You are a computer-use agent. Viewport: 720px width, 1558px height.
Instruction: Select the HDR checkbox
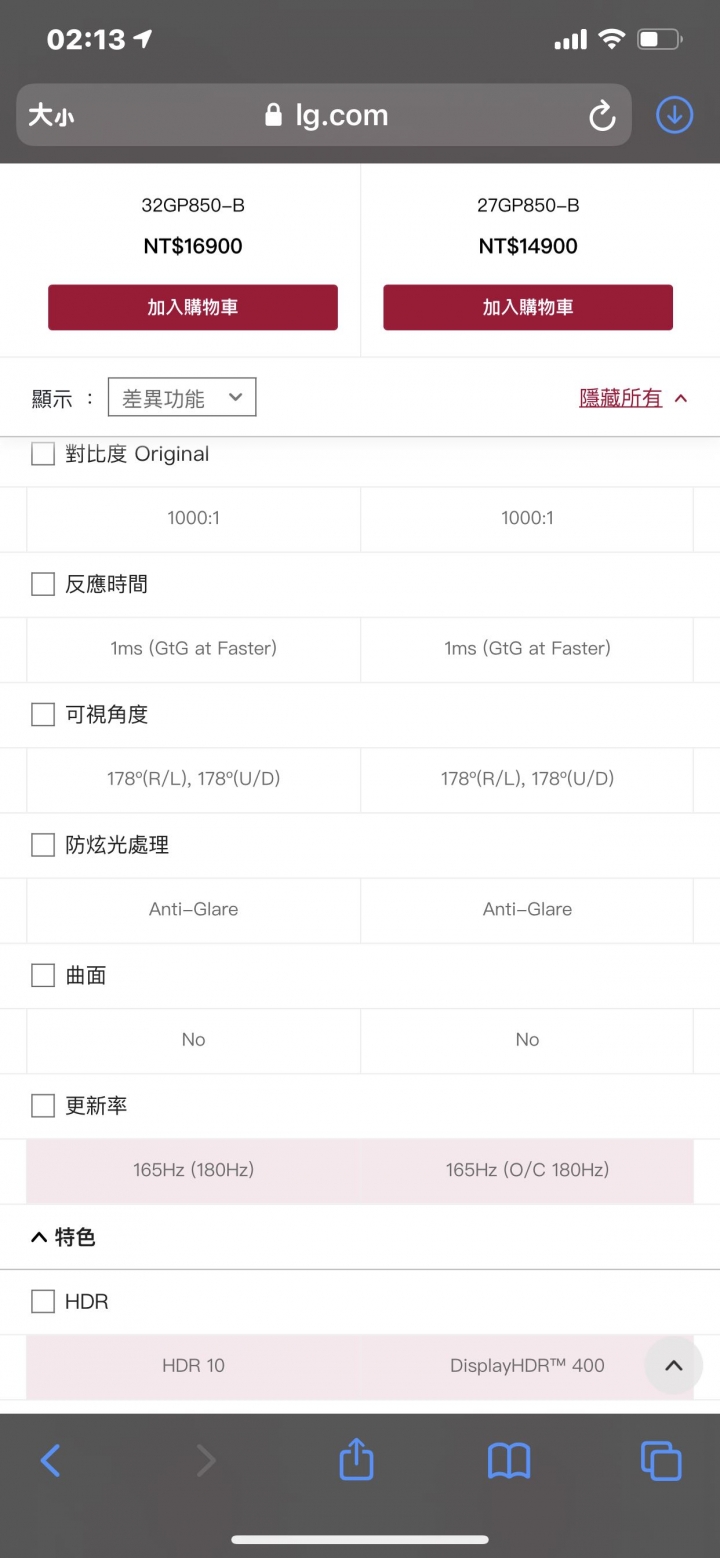[43, 1301]
